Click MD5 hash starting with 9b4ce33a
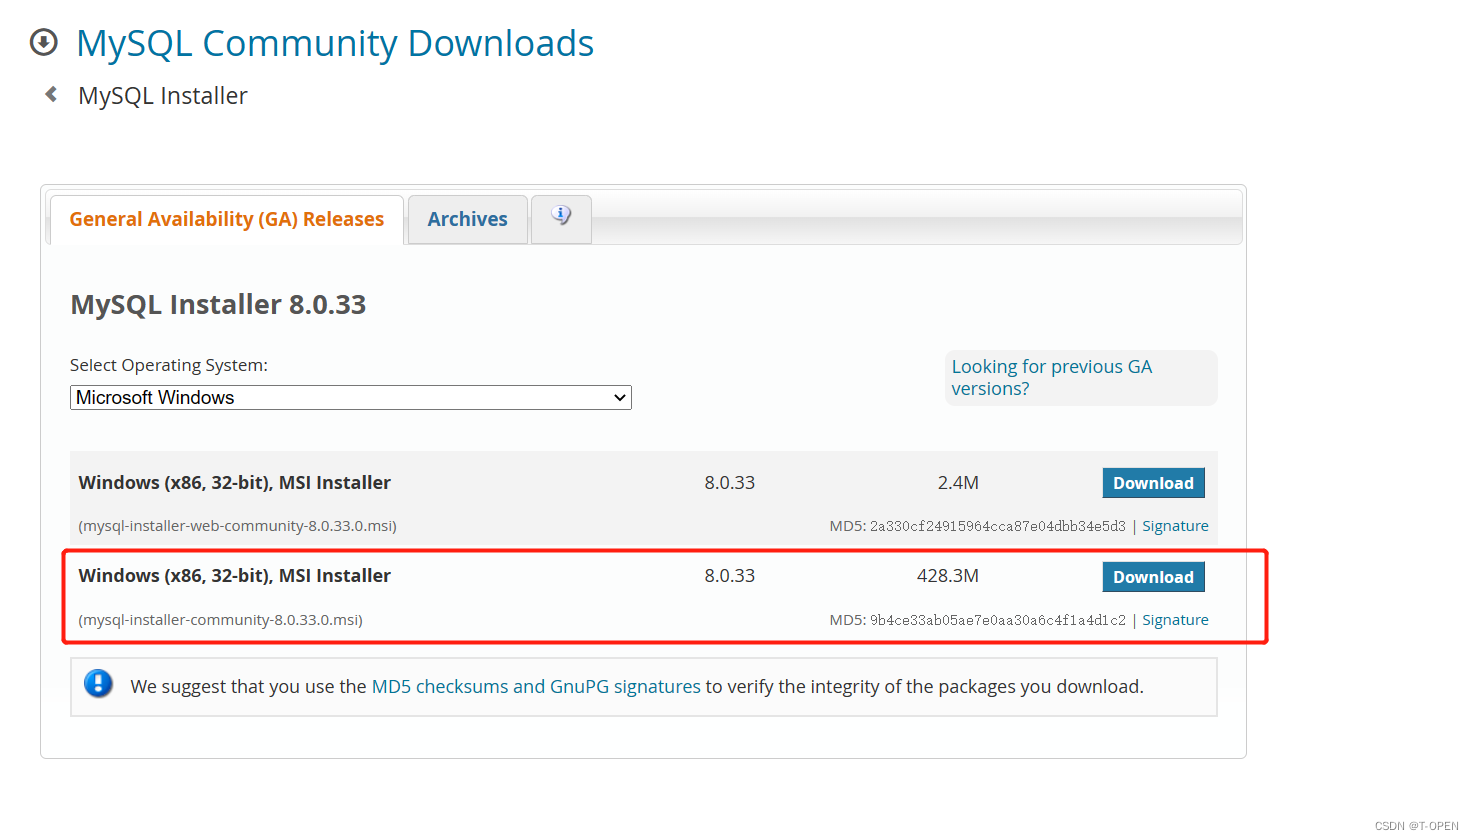 click(998, 620)
